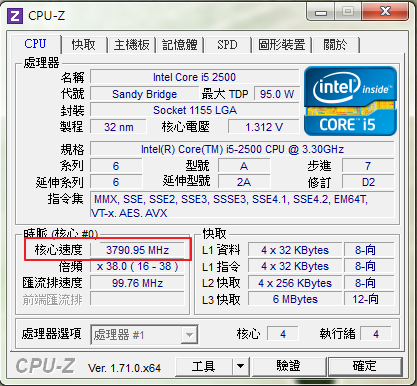Minimize the CPU-Z window
The width and height of the screenshot is (417, 386).
321,13
